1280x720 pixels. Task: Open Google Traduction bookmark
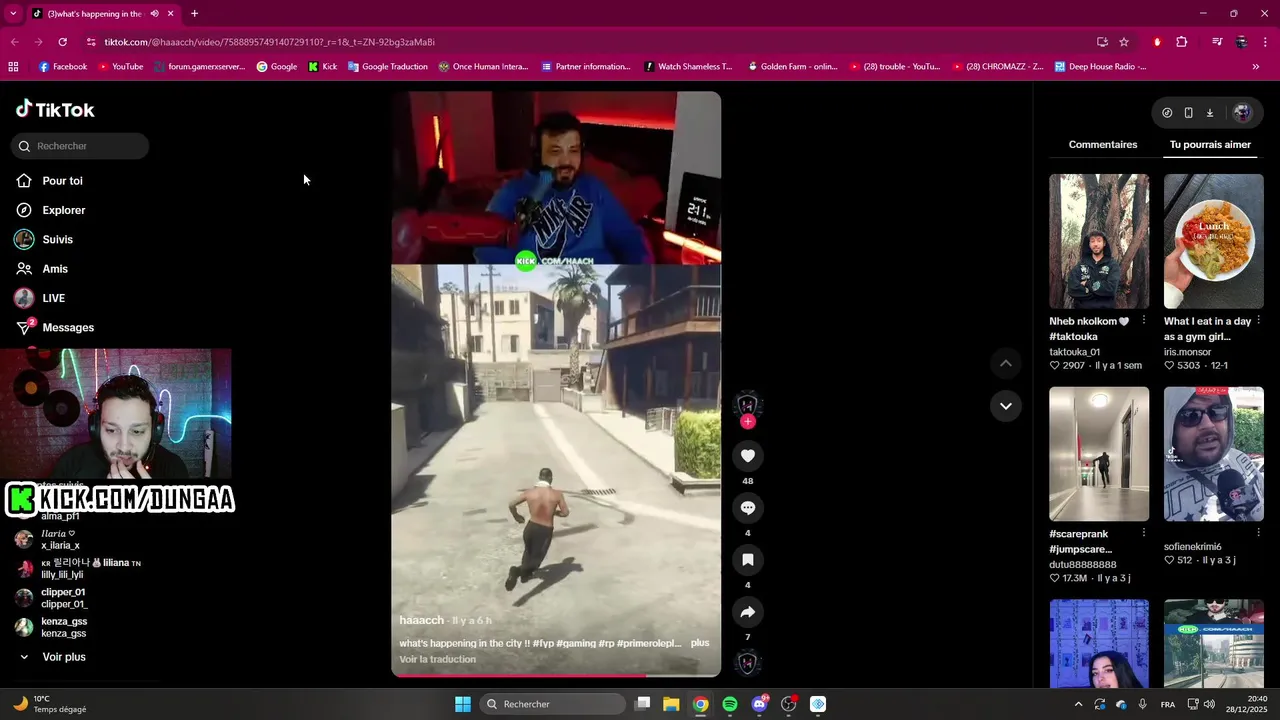[x=387, y=67]
